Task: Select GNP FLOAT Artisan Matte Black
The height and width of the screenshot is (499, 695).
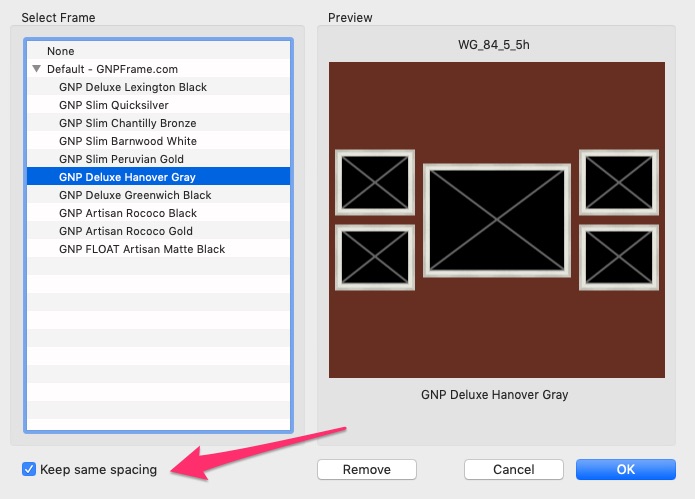Action: coord(142,249)
